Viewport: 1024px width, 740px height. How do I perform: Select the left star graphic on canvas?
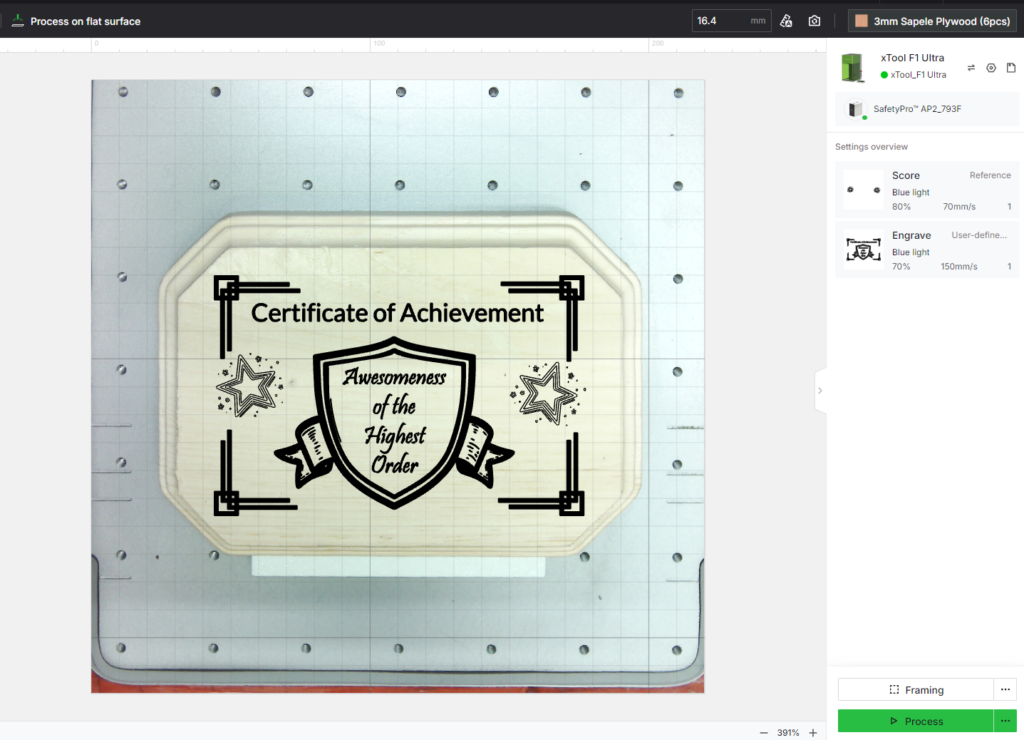[x=249, y=387]
